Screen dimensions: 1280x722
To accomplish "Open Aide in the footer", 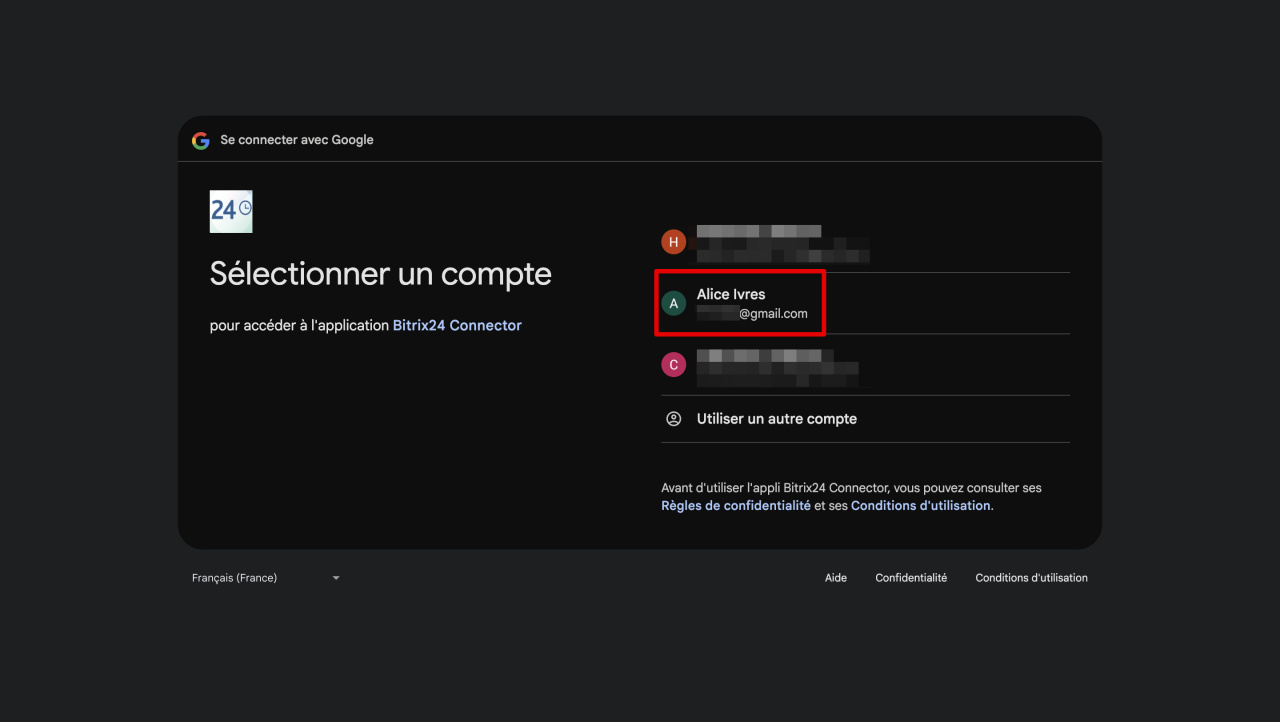I will 835,578.
